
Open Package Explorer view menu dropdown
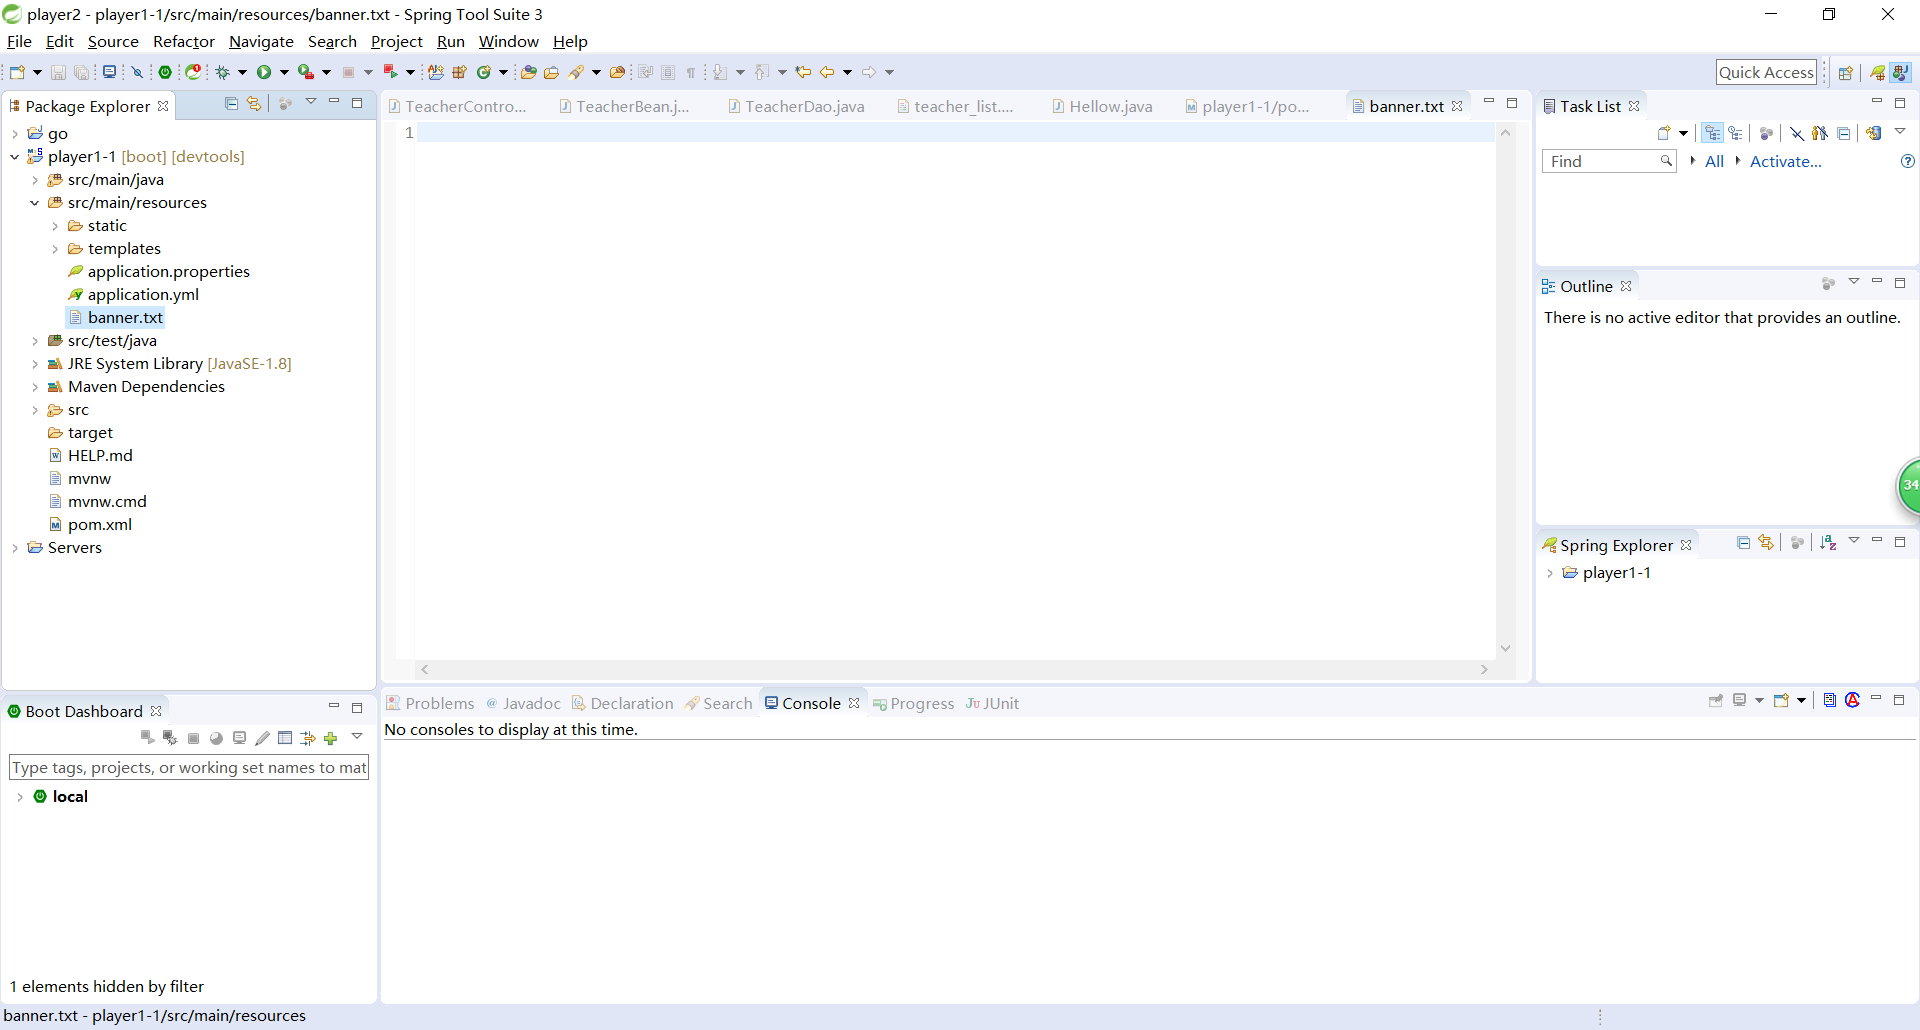[x=311, y=102]
